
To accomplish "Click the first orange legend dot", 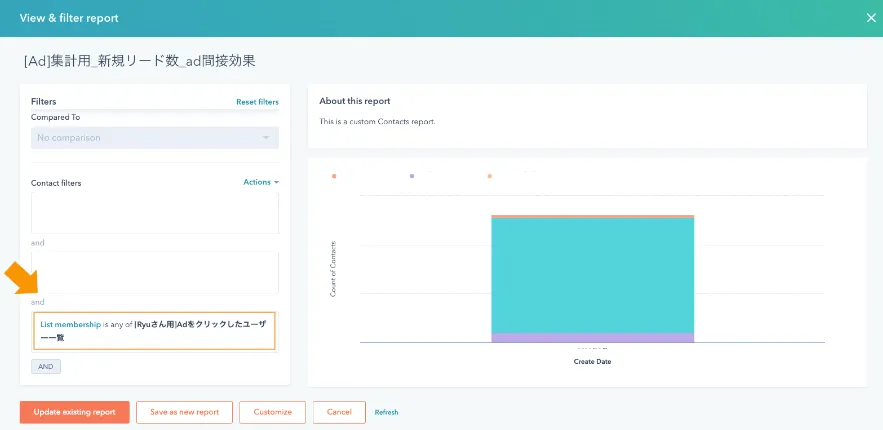I will tap(334, 176).
